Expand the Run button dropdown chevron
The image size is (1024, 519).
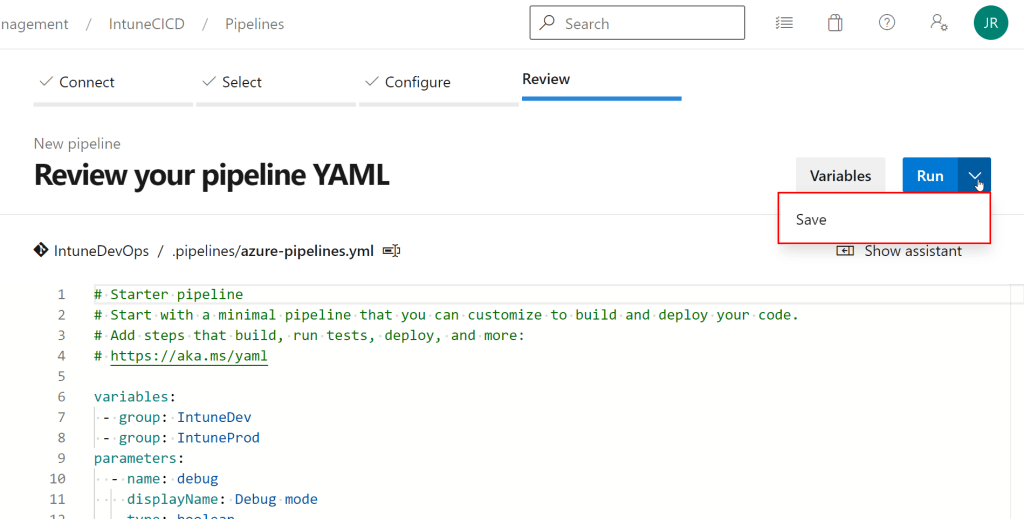click(x=975, y=176)
